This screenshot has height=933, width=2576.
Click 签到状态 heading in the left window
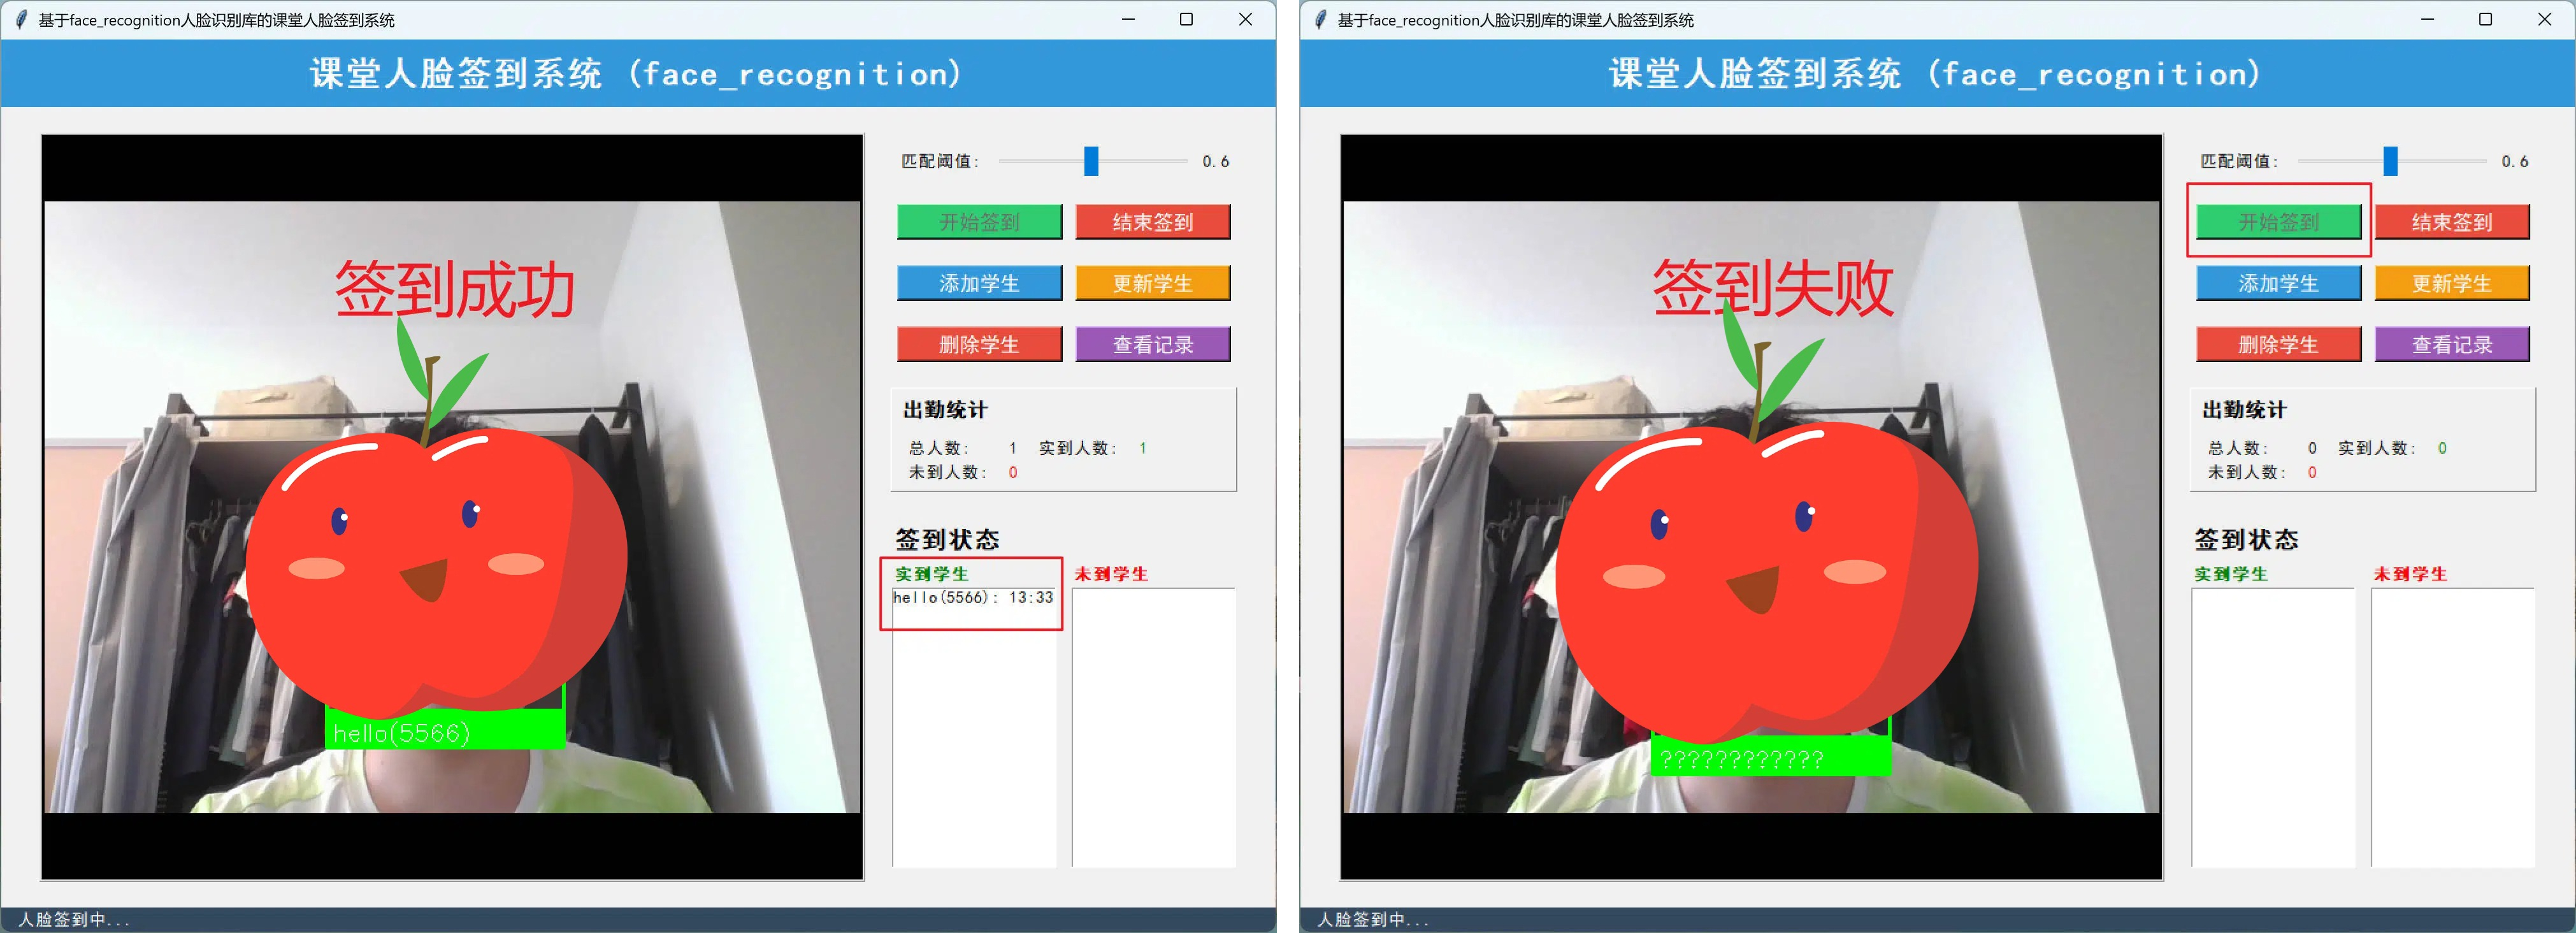coord(947,540)
